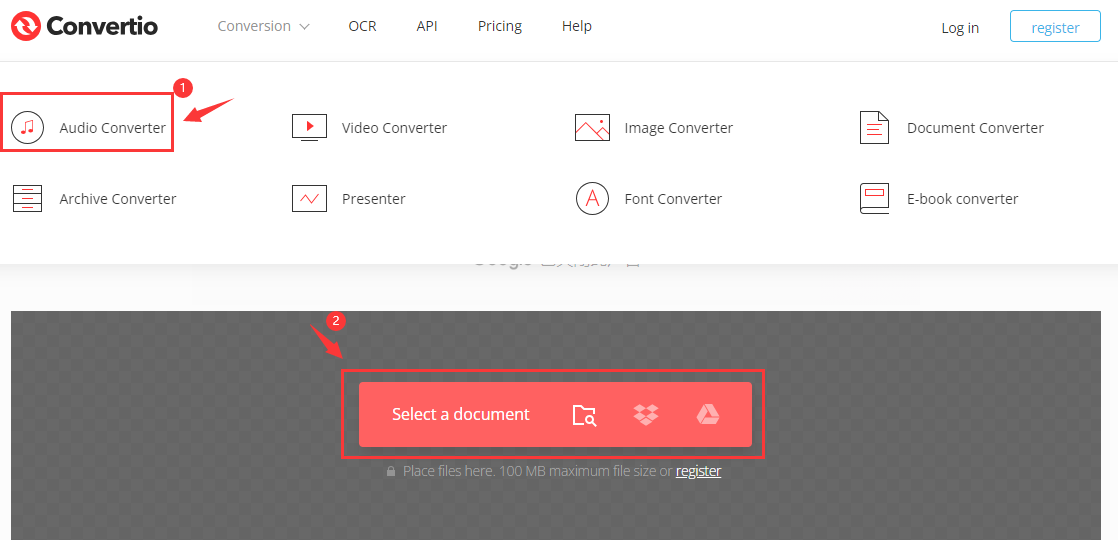Open the OCR menu item

point(362,26)
